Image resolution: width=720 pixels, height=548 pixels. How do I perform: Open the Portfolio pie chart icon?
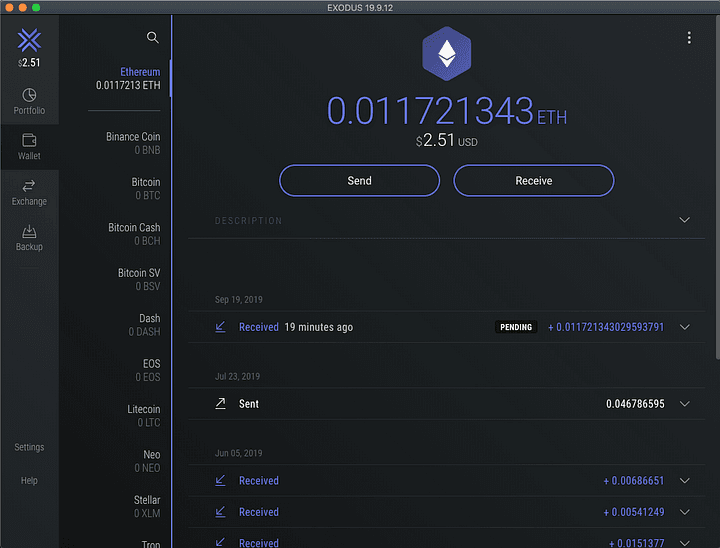pyautogui.click(x=29, y=95)
